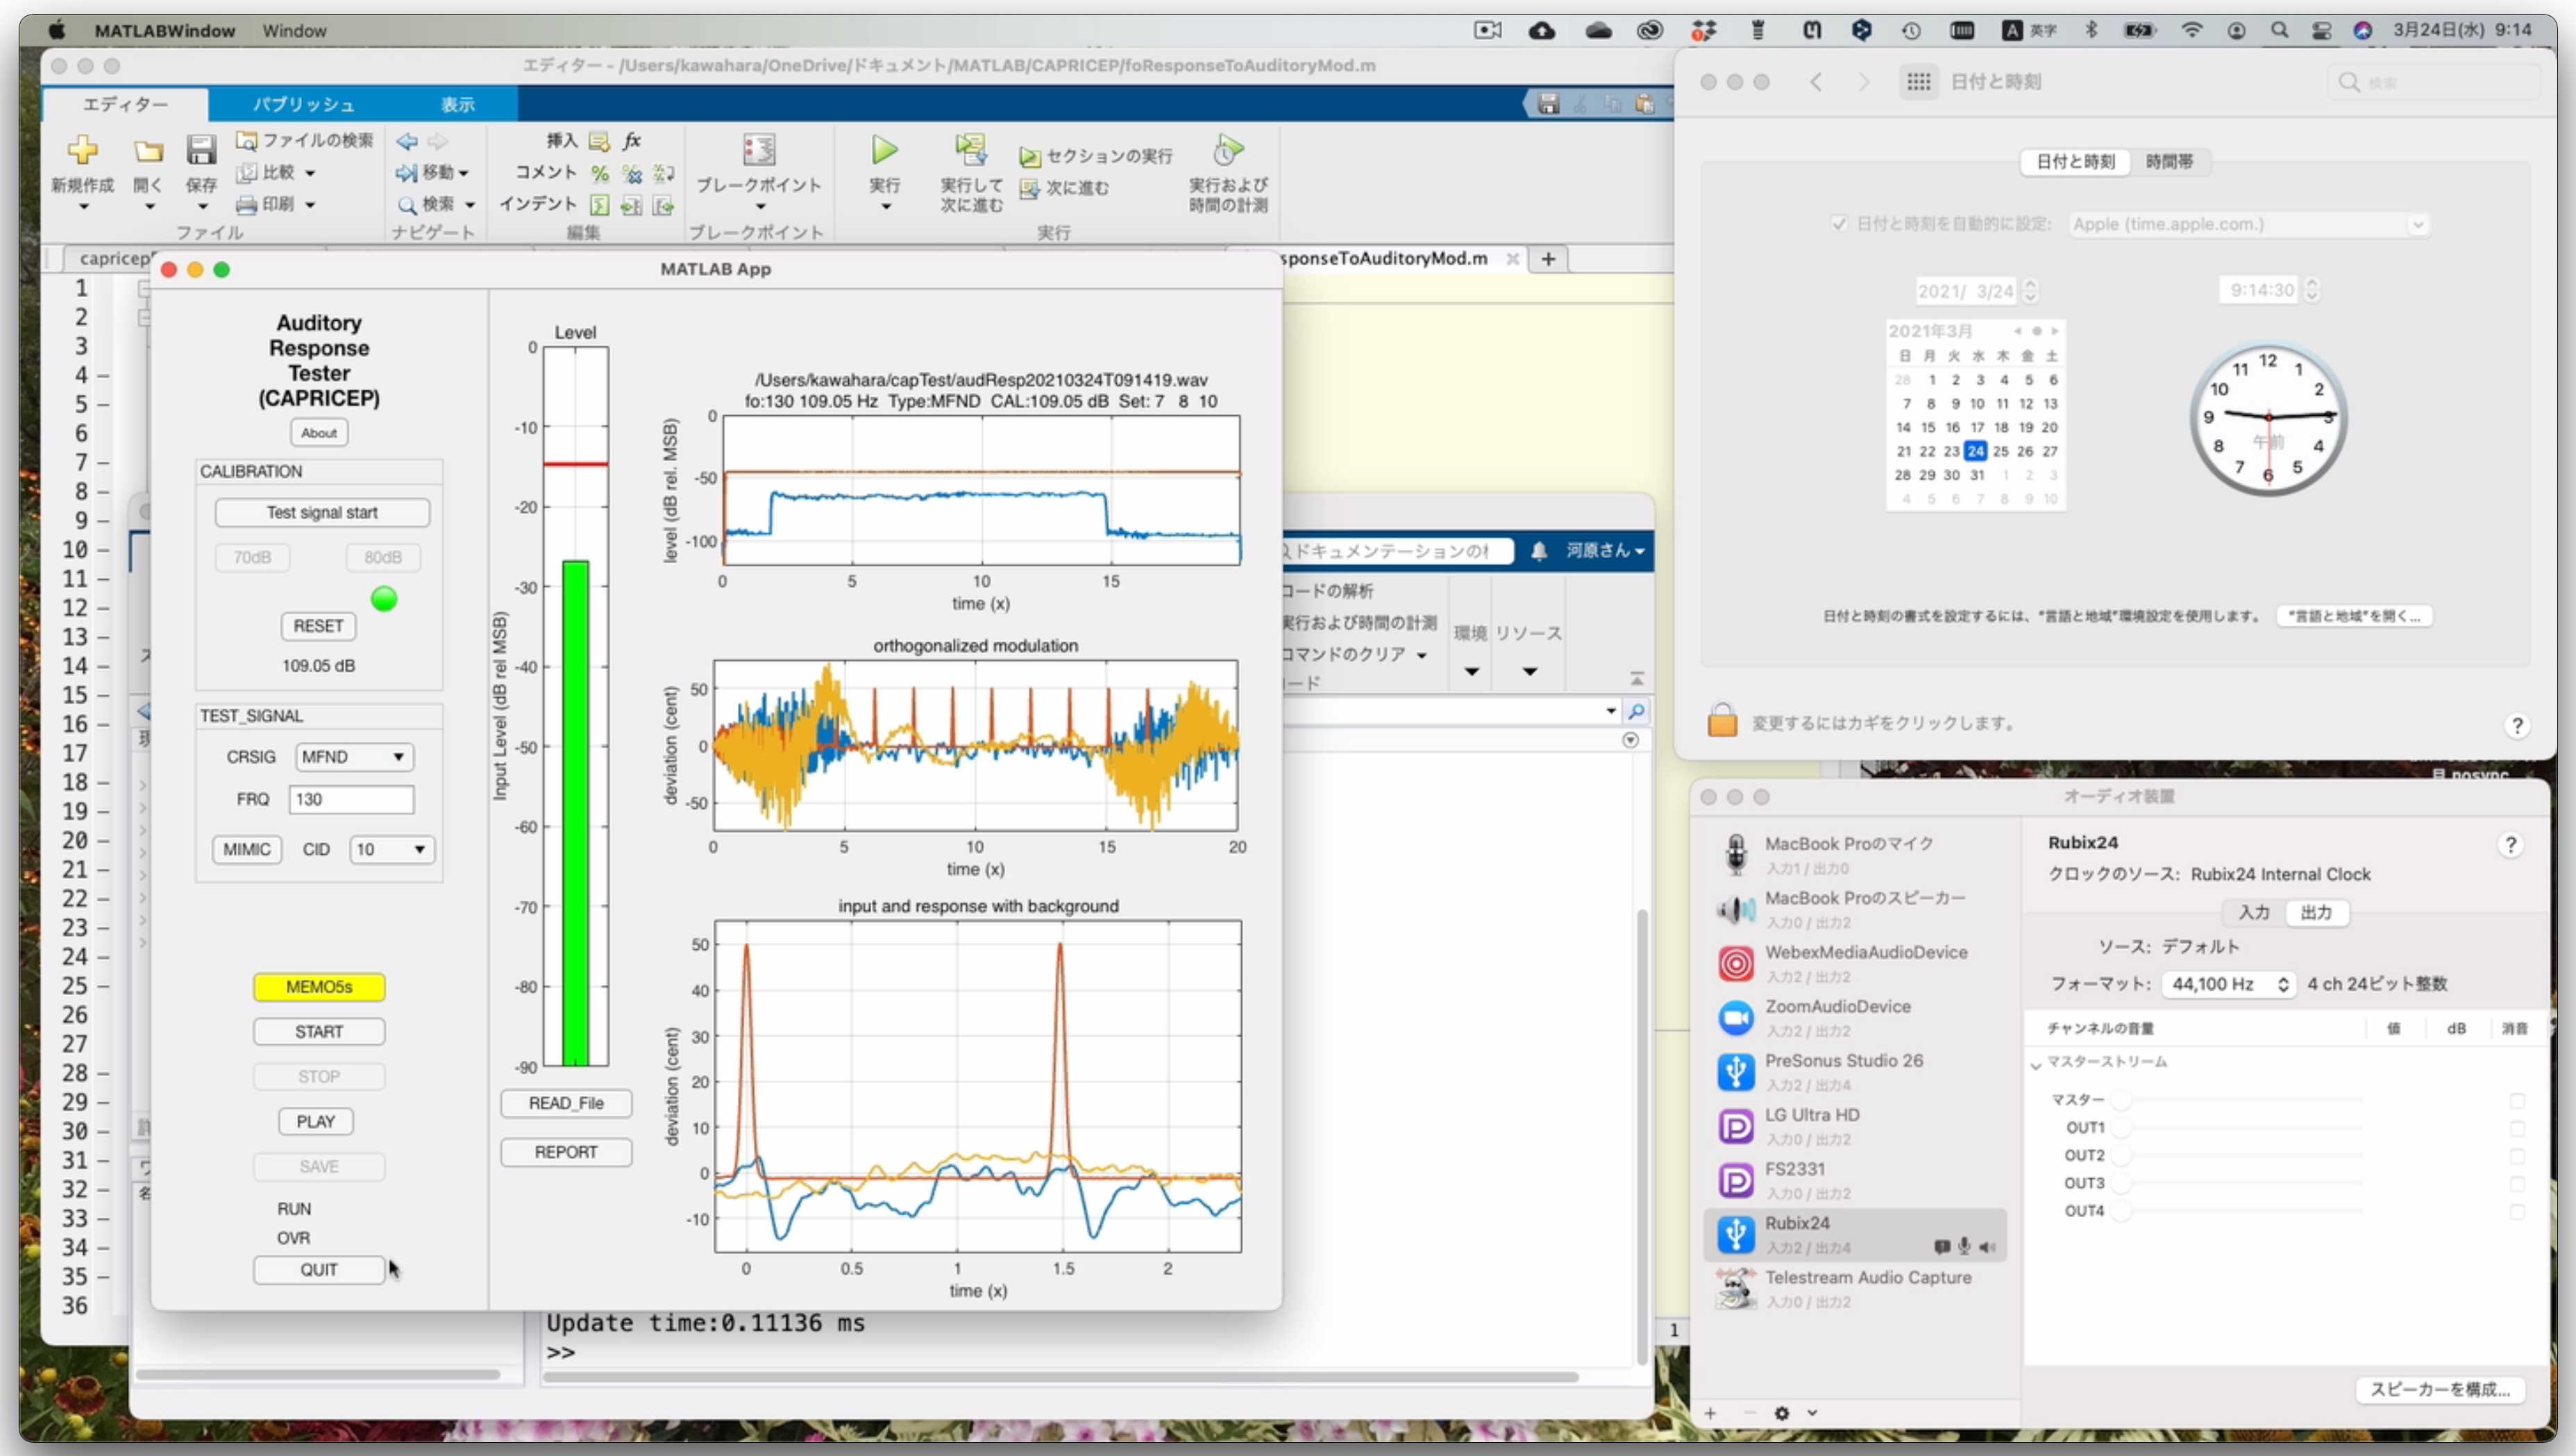This screenshot has height=1456, width=2576.
Task: Toggle the automatic date and time checkbox
Action: click(x=1838, y=224)
